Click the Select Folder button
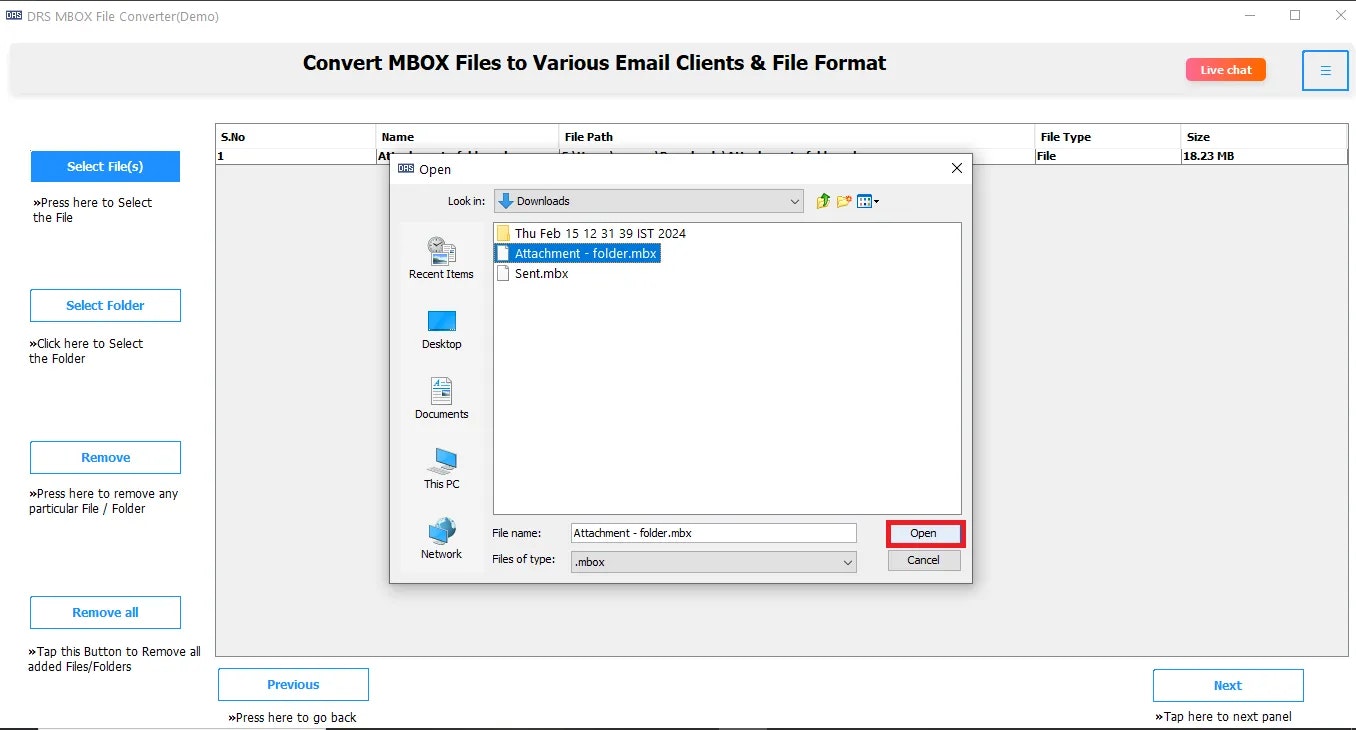1356x730 pixels. pos(105,305)
